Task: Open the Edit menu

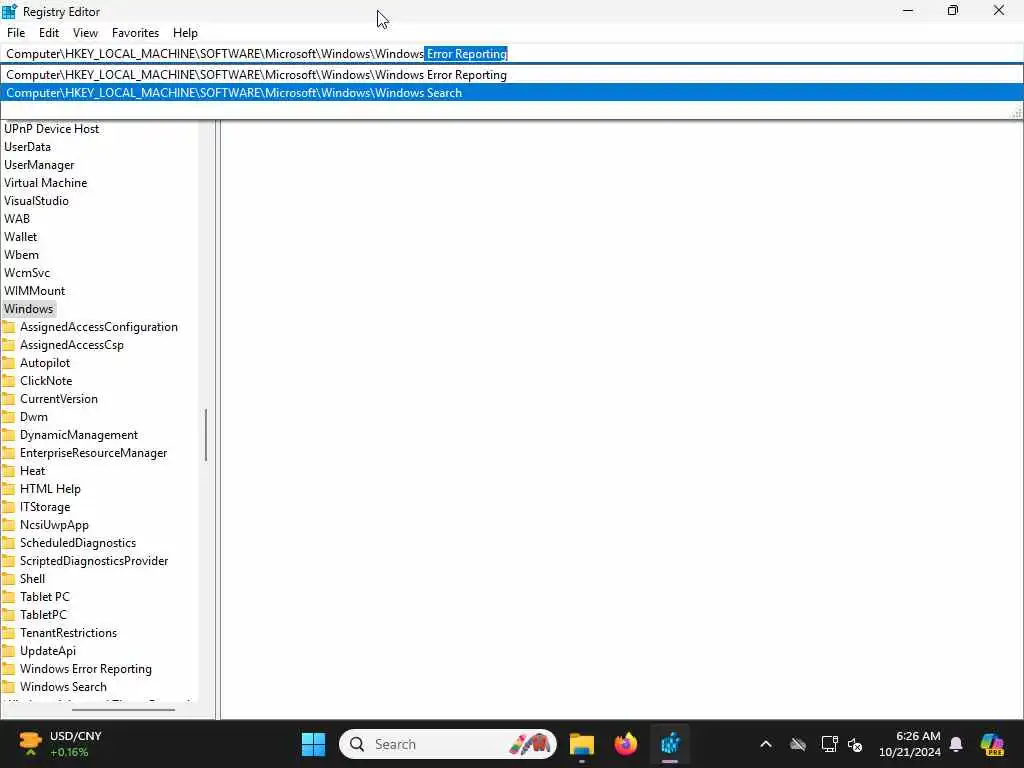Action: tap(49, 33)
